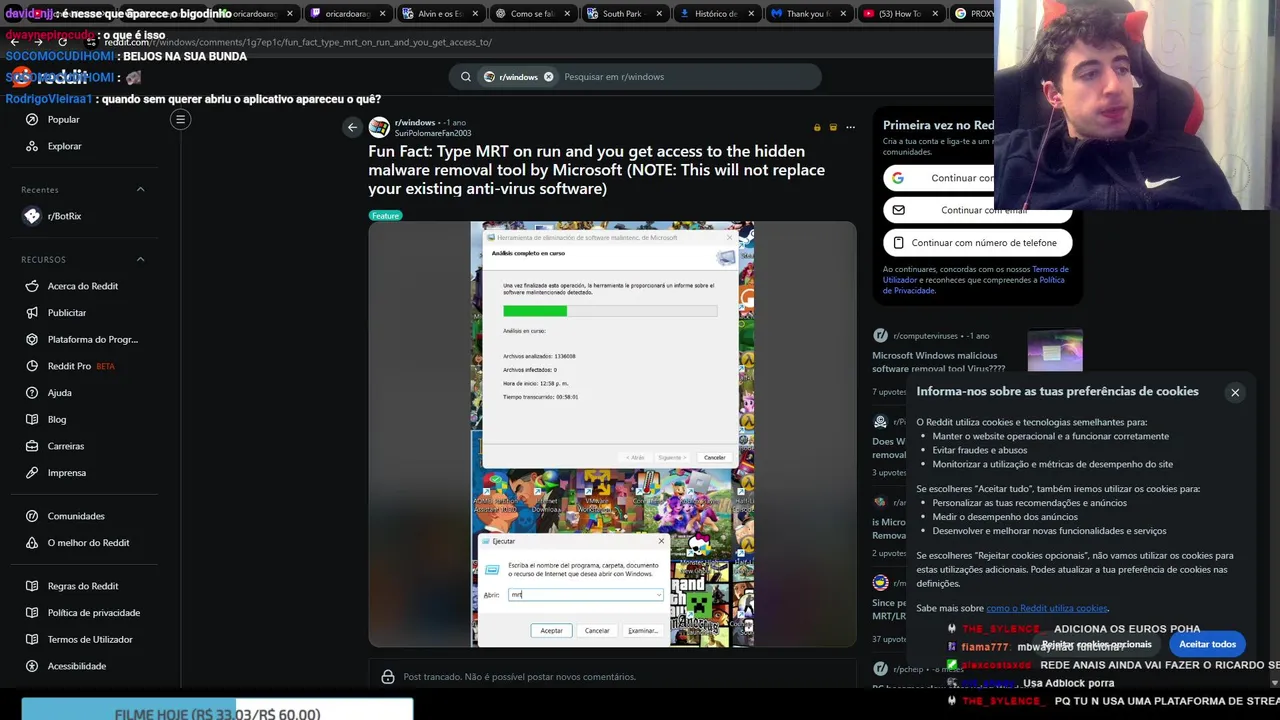Image resolution: width=1280 pixels, height=720 pixels.
Task: Close the cookie preferences dialog
Action: (1235, 392)
